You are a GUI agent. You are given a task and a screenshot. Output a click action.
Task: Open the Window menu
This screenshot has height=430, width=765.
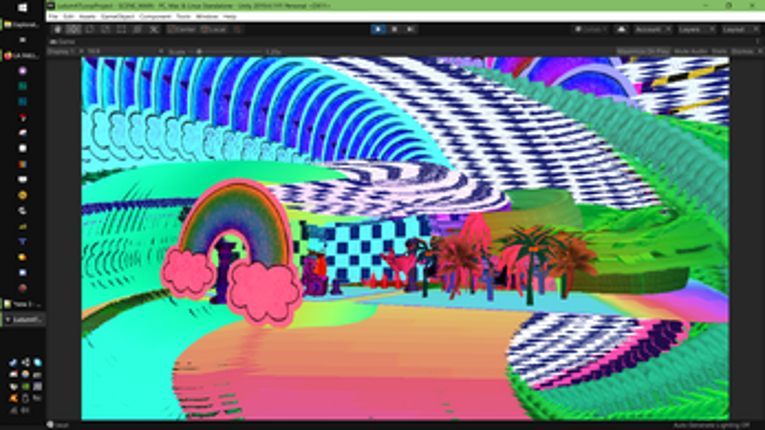pos(207,17)
